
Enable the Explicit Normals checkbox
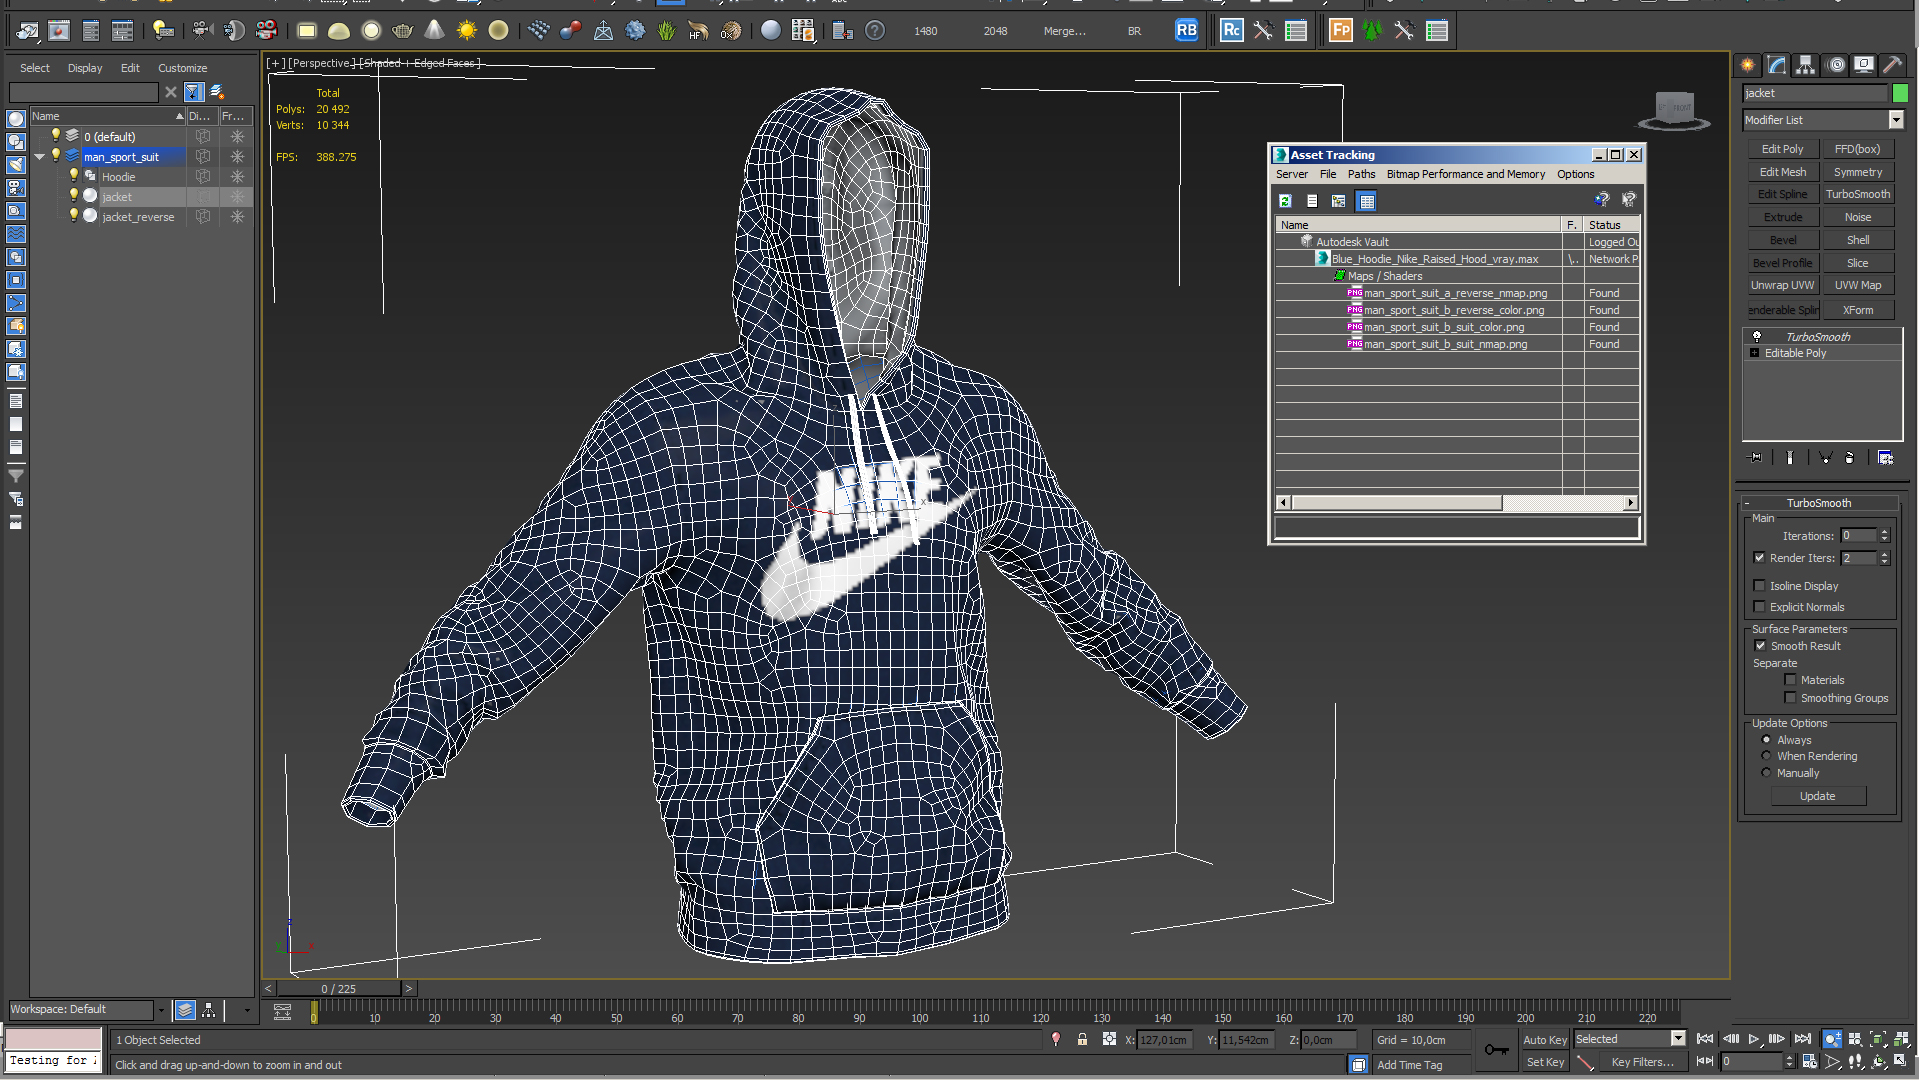pyautogui.click(x=1759, y=607)
